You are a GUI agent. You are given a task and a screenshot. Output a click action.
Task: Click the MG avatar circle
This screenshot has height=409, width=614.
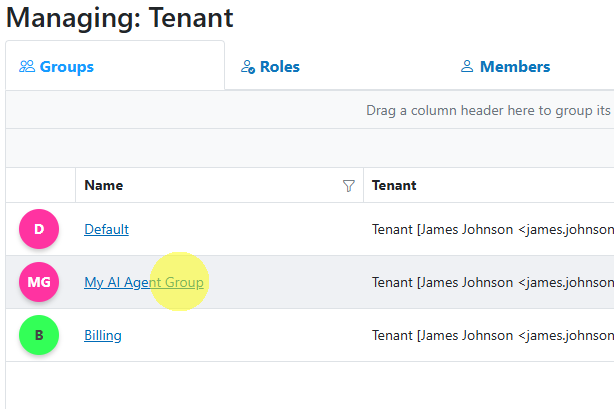click(x=39, y=282)
